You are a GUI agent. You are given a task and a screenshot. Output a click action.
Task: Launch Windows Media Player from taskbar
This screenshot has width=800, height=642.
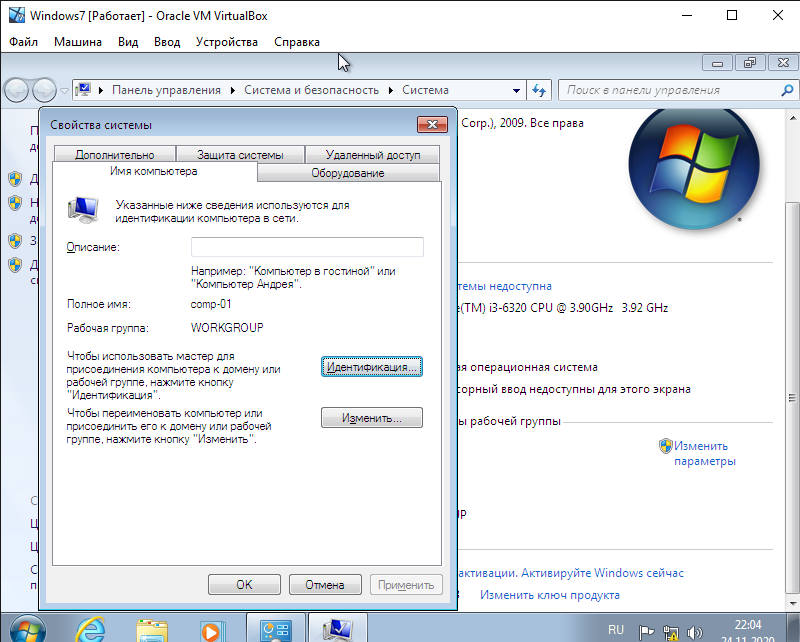click(x=211, y=629)
